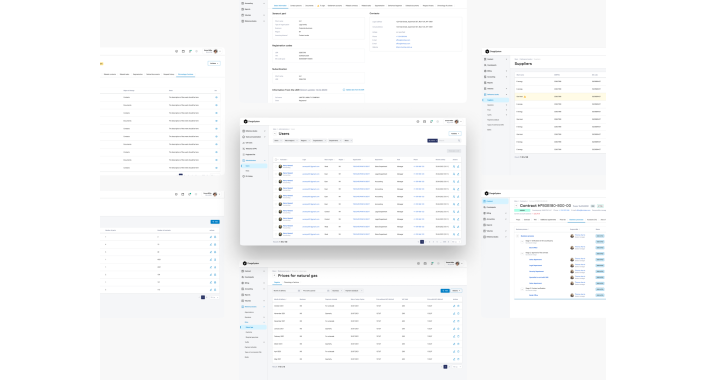Open calendar icon of the second date filter in Prices

[328, 291]
